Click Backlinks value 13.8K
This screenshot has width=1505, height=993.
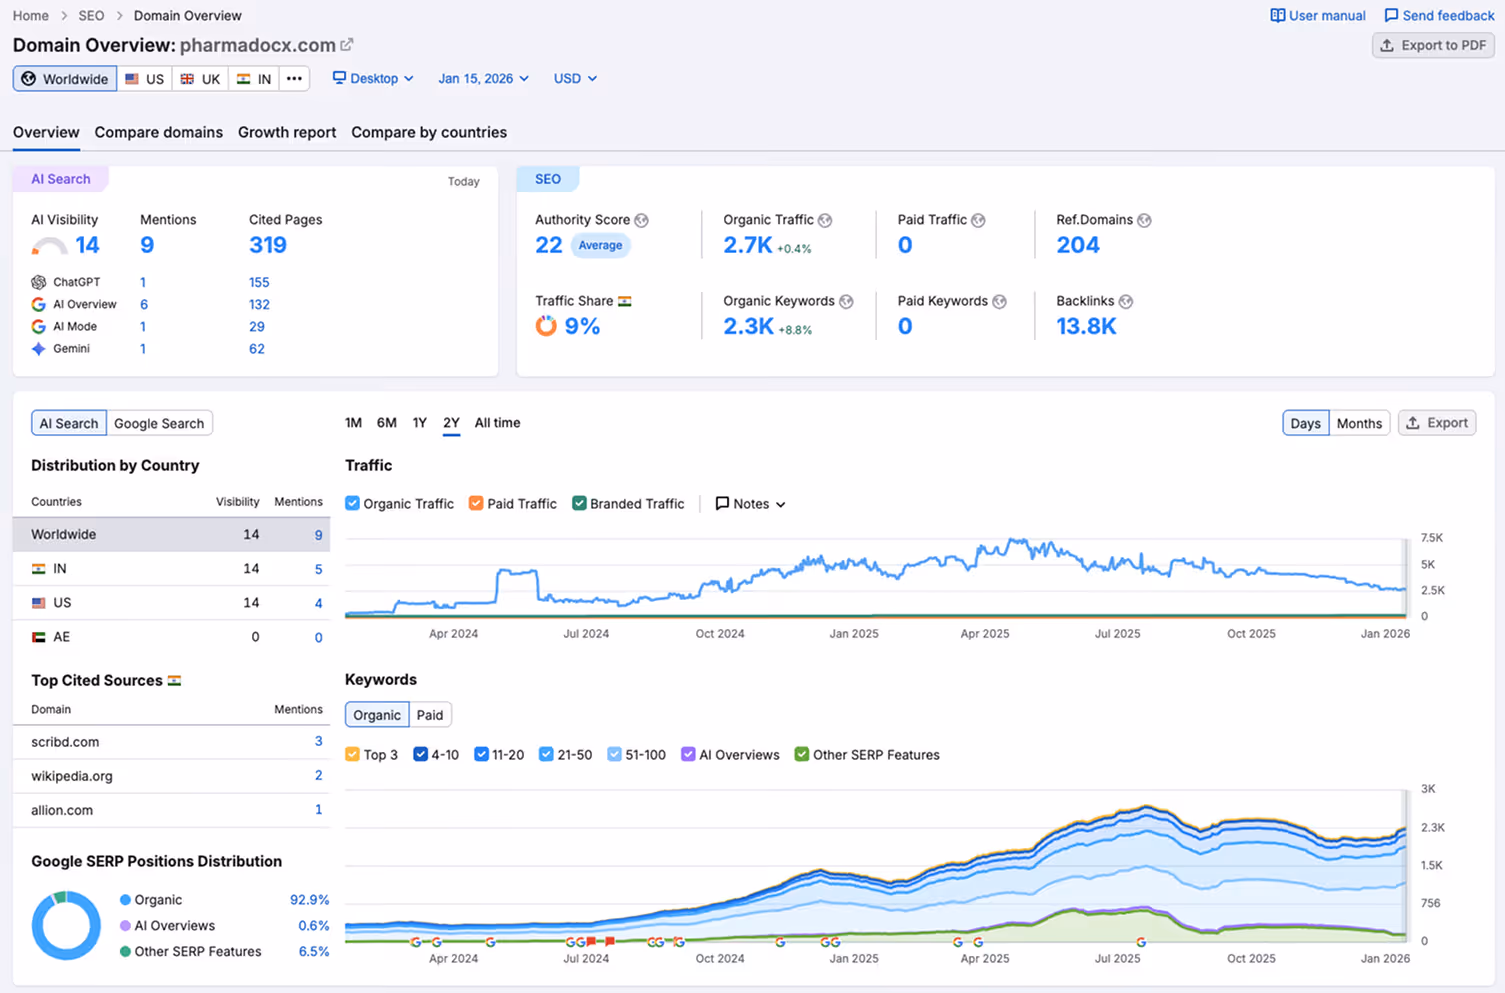click(x=1086, y=326)
